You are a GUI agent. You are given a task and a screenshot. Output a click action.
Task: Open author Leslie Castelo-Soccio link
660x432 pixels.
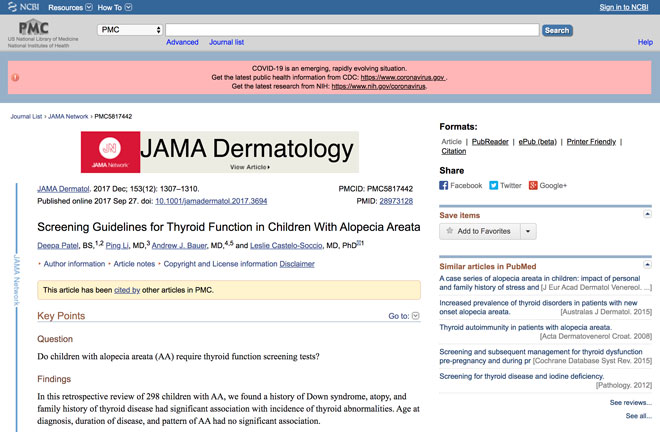coord(286,245)
